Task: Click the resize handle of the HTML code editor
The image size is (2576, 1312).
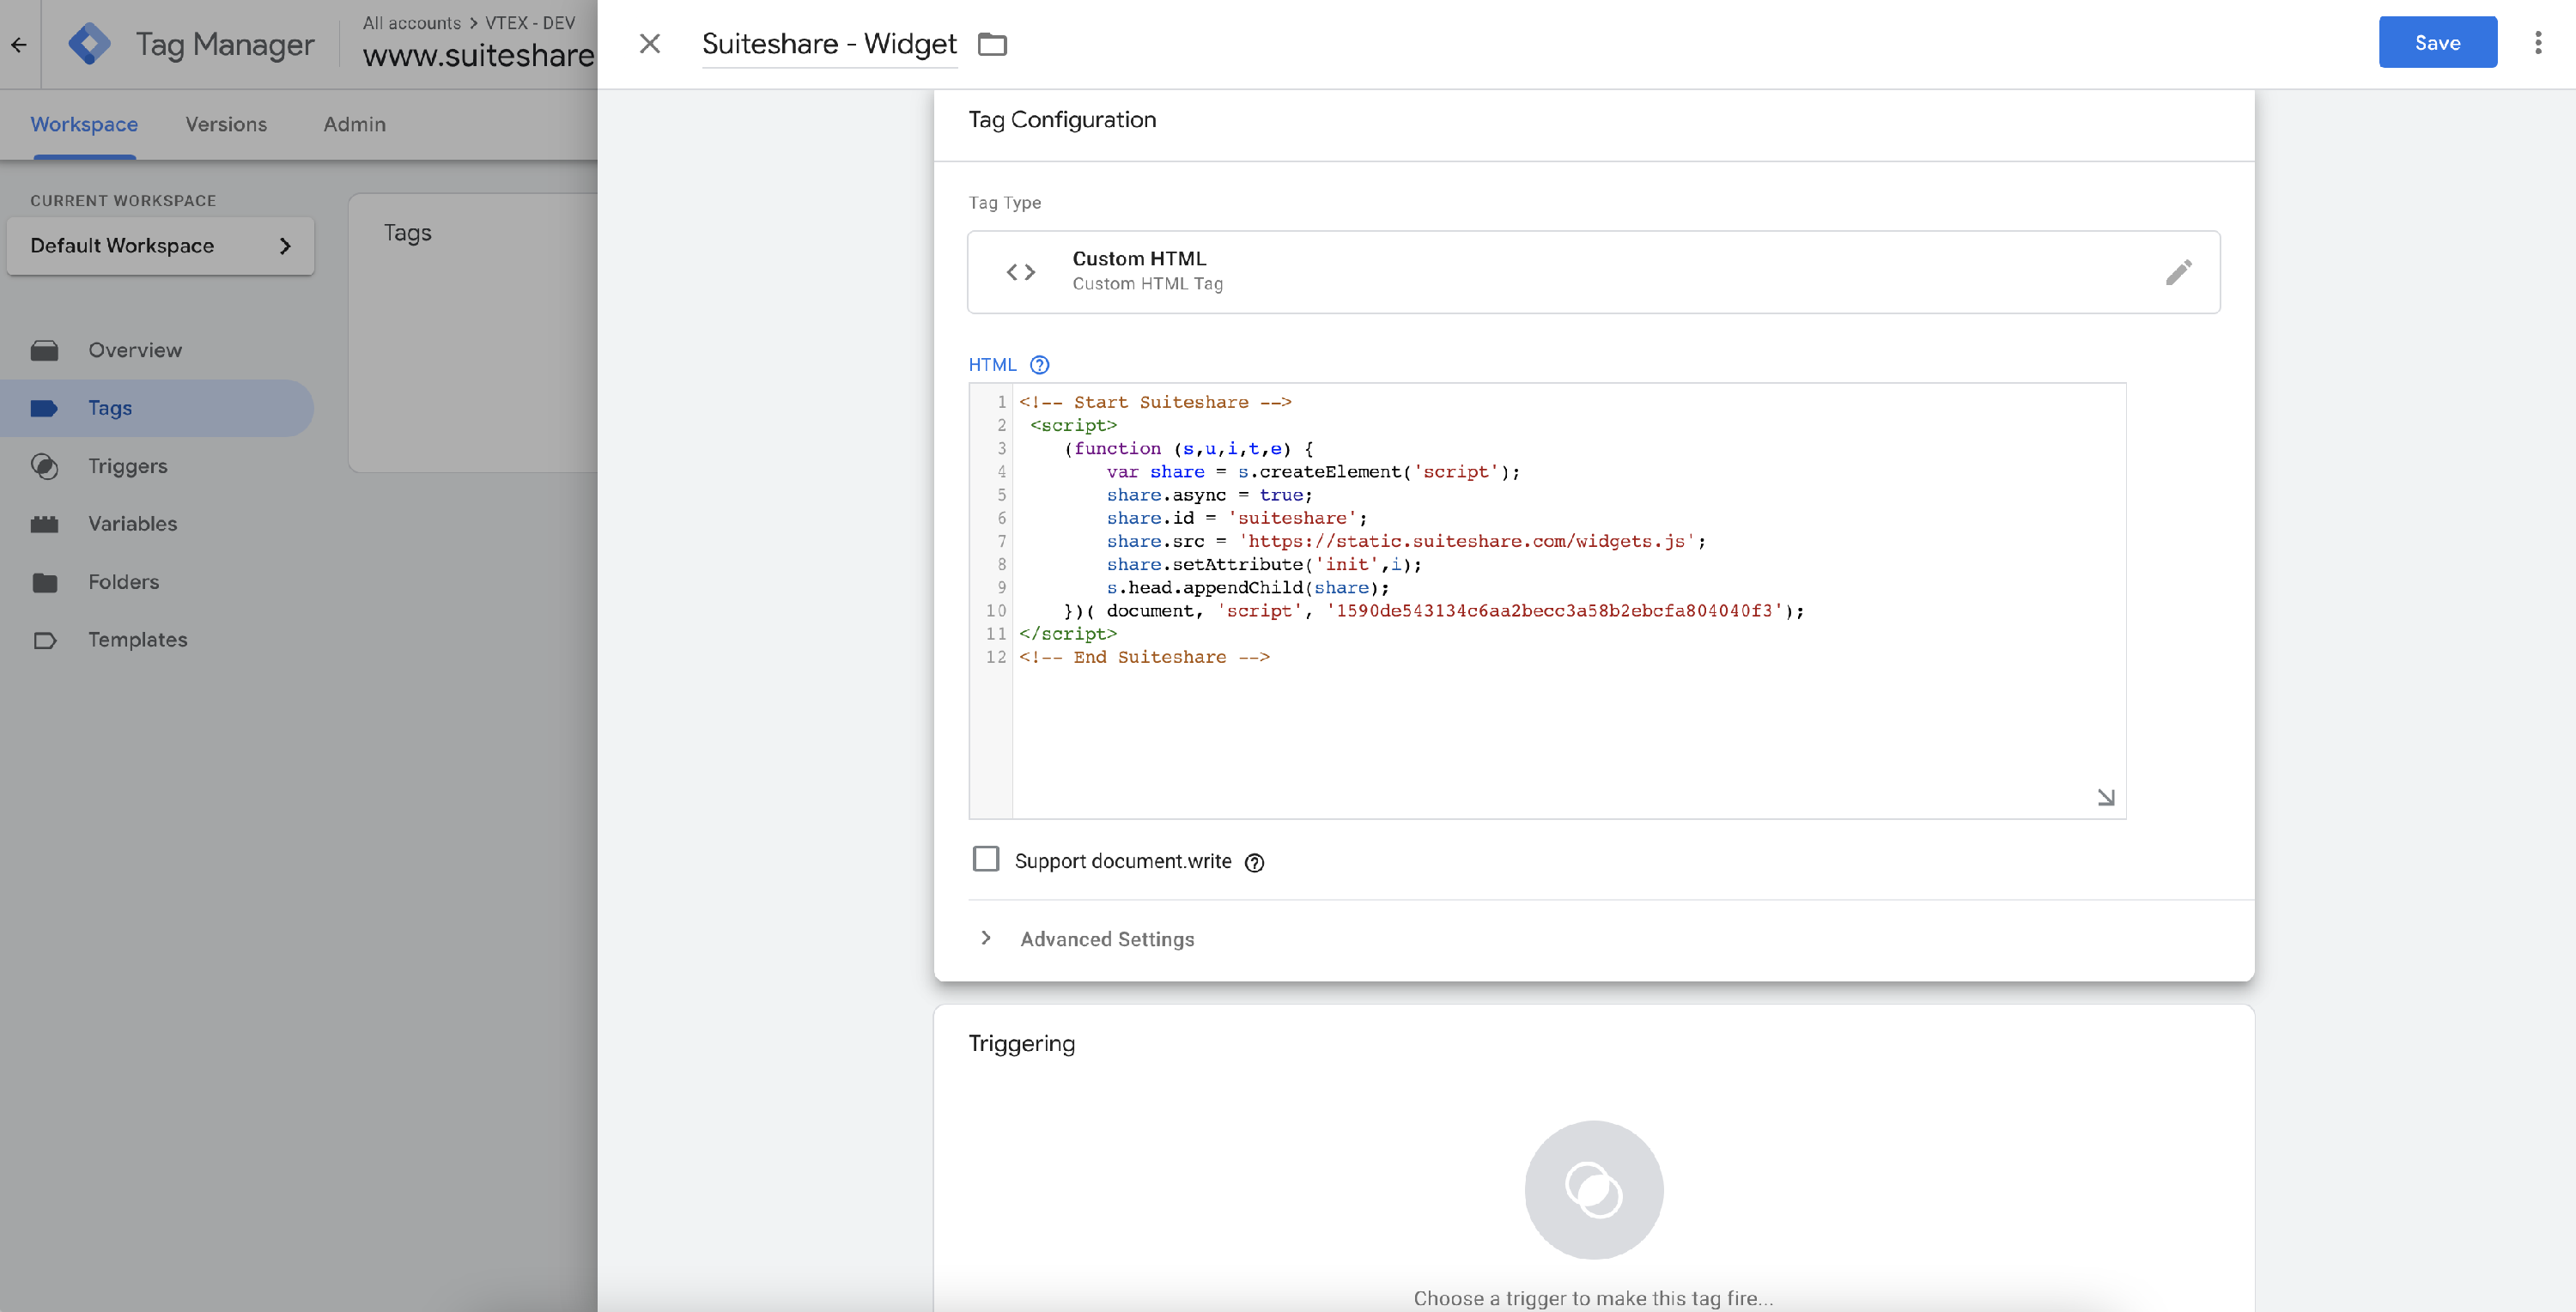Action: [x=2105, y=797]
